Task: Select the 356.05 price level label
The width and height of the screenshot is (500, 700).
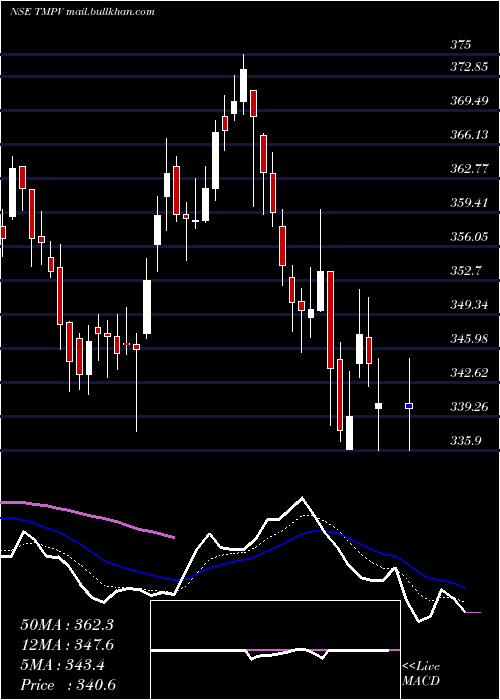Action: pyautogui.click(x=469, y=237)
